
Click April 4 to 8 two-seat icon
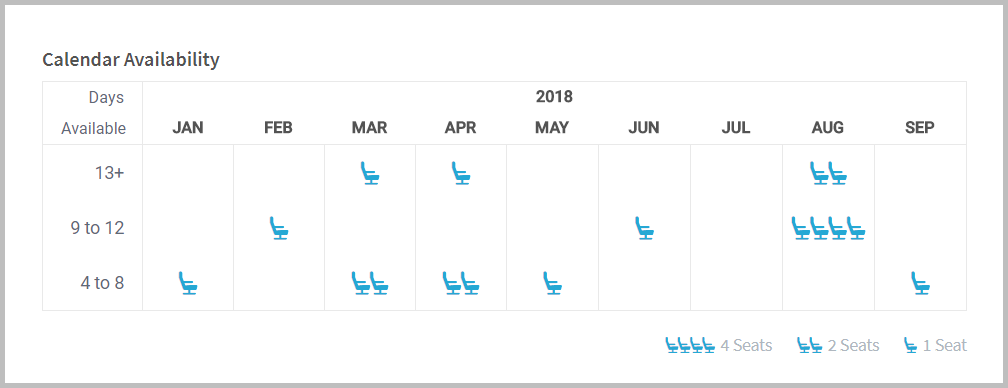[x=461, y=283]
